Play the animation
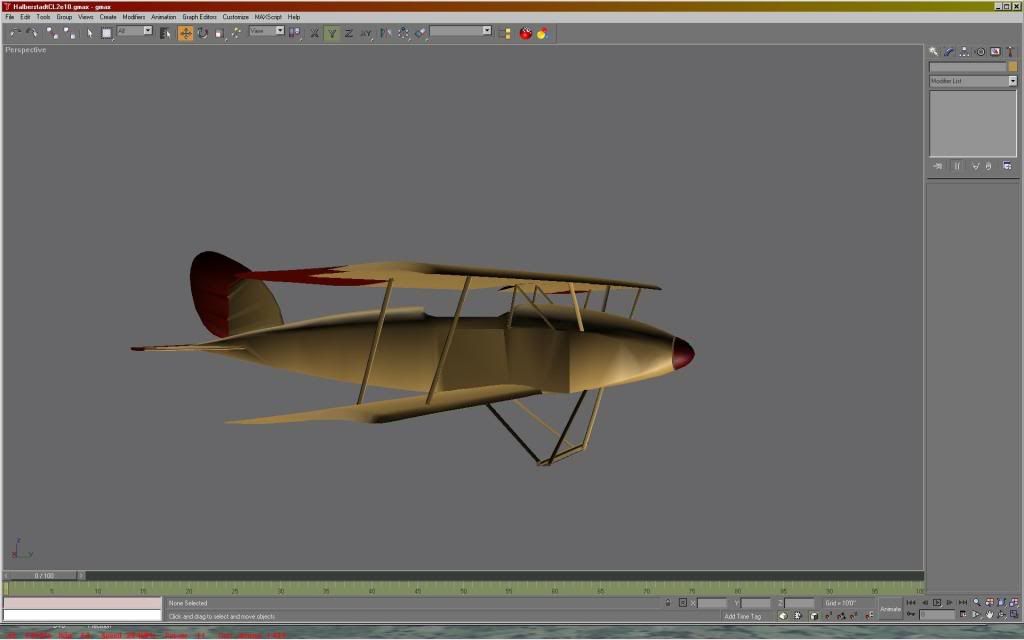1024x640 pixels. 937,603
